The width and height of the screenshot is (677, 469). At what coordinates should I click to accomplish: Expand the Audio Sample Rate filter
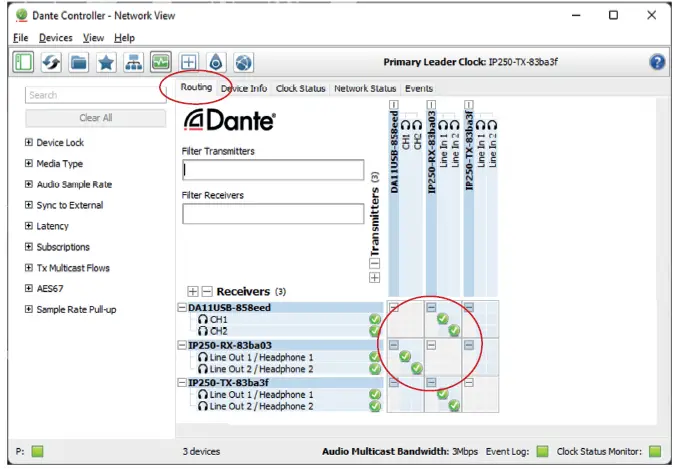pos(28,184)
